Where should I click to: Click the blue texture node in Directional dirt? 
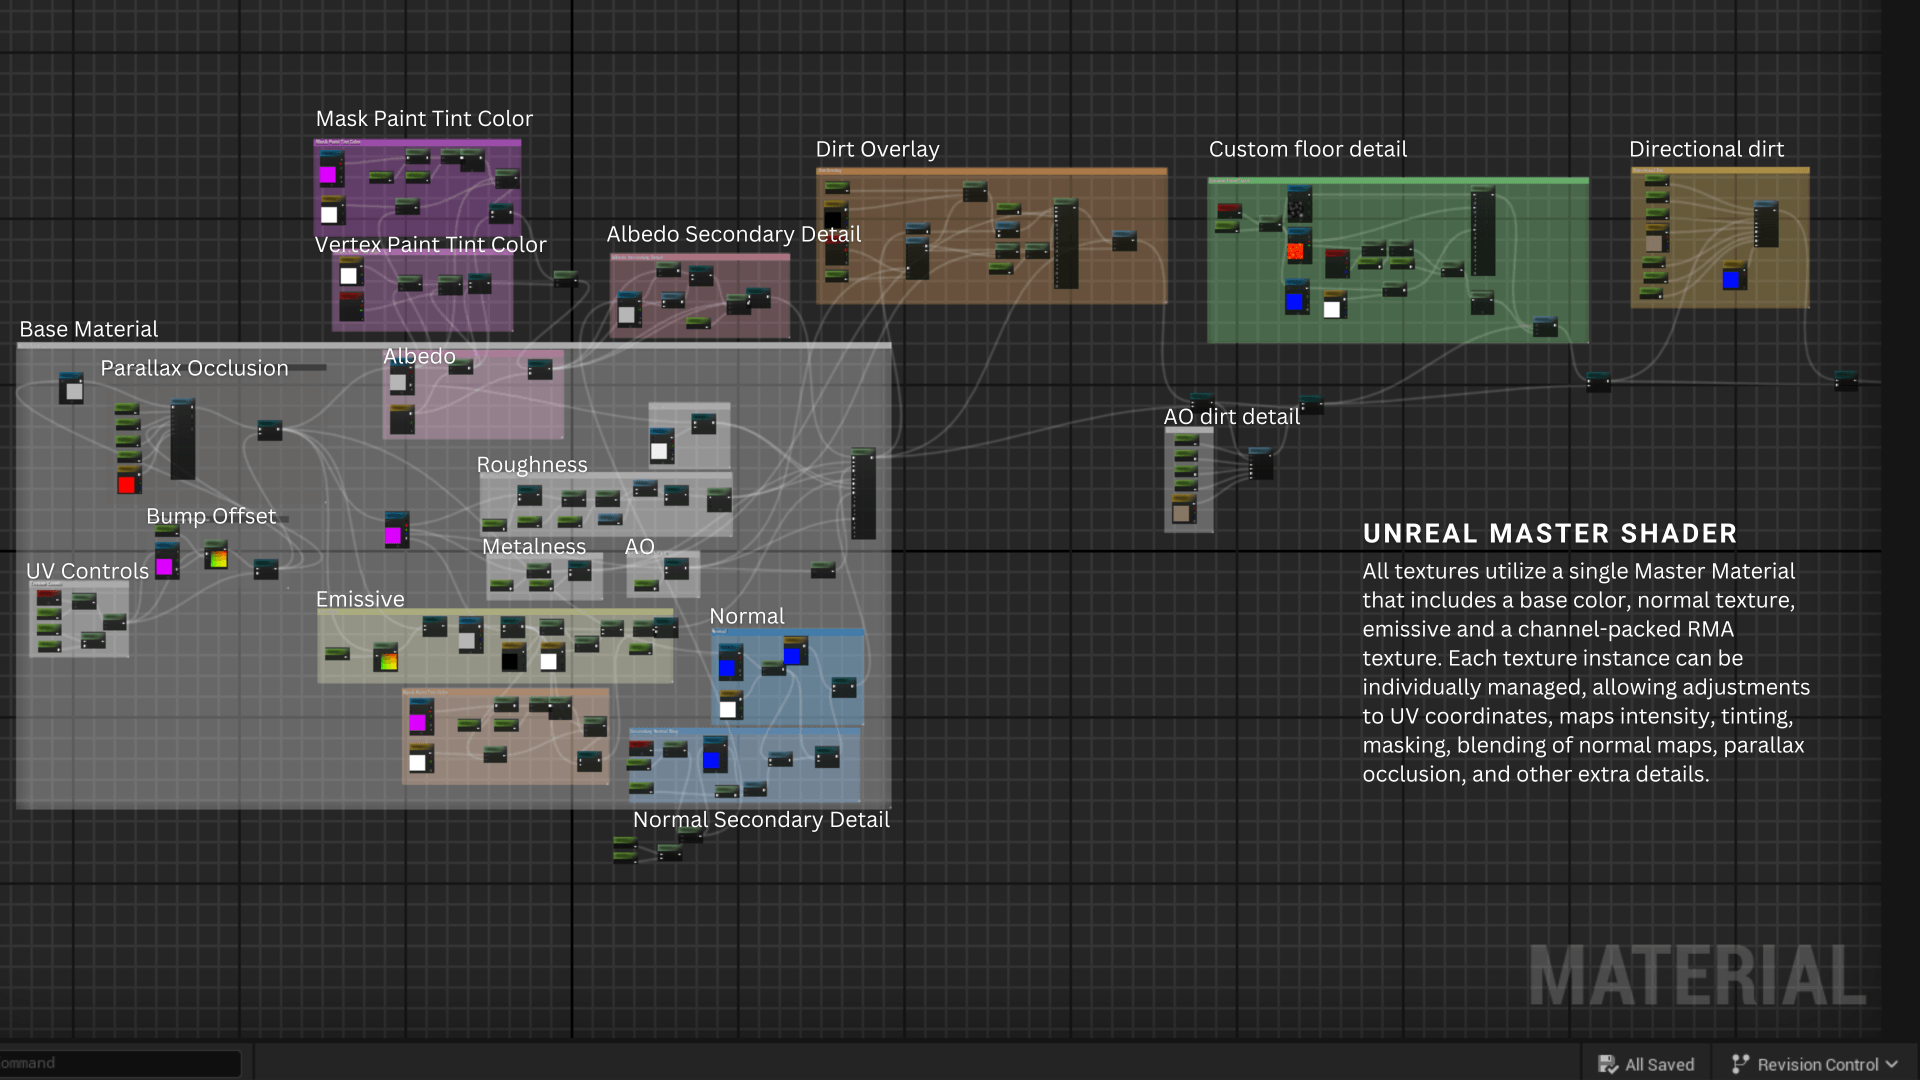[x=1732, y=280]
